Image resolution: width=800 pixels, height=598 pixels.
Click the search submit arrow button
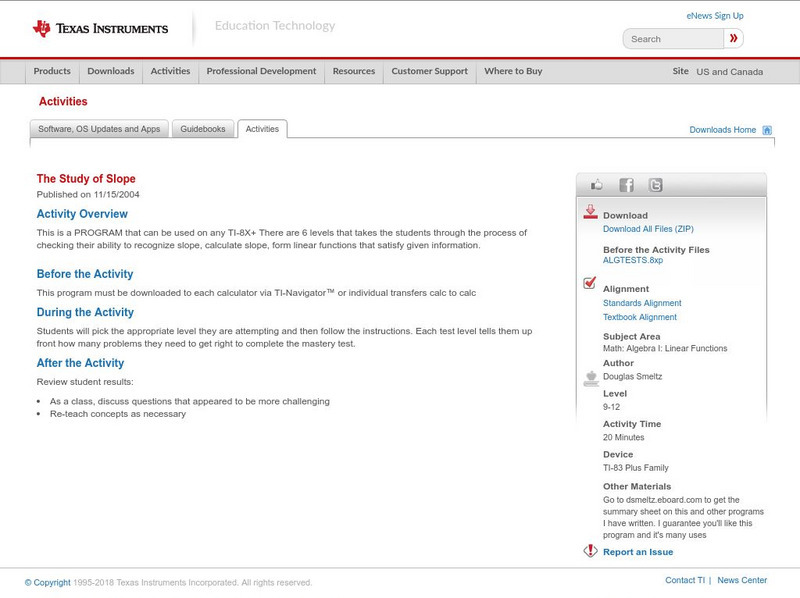734,39
